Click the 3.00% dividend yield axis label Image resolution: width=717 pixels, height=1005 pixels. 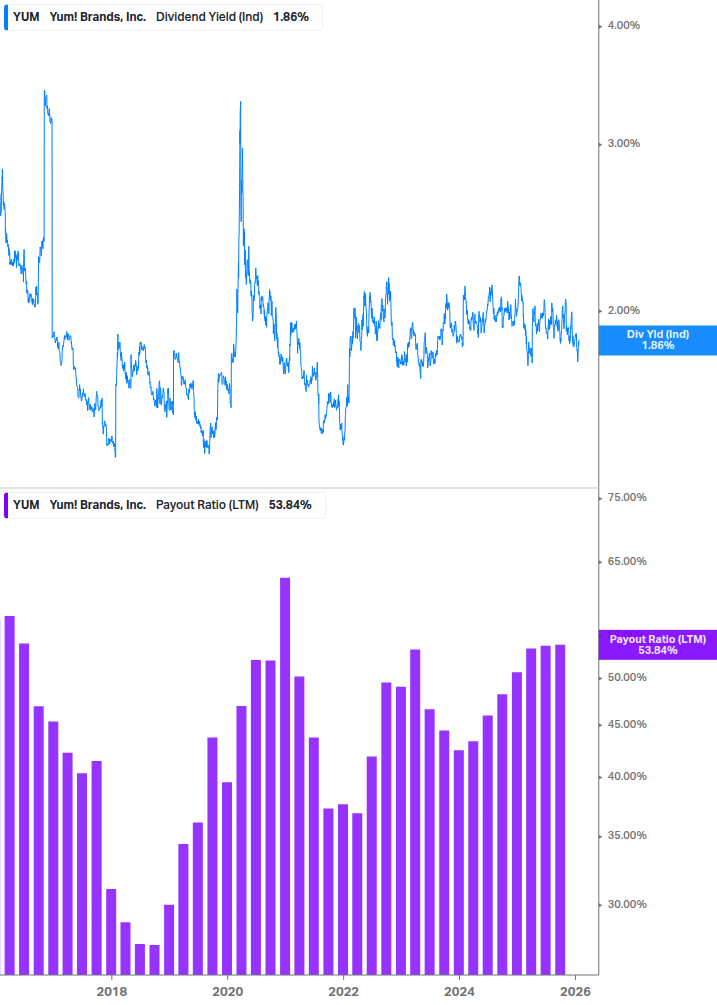tap(623, 144)
